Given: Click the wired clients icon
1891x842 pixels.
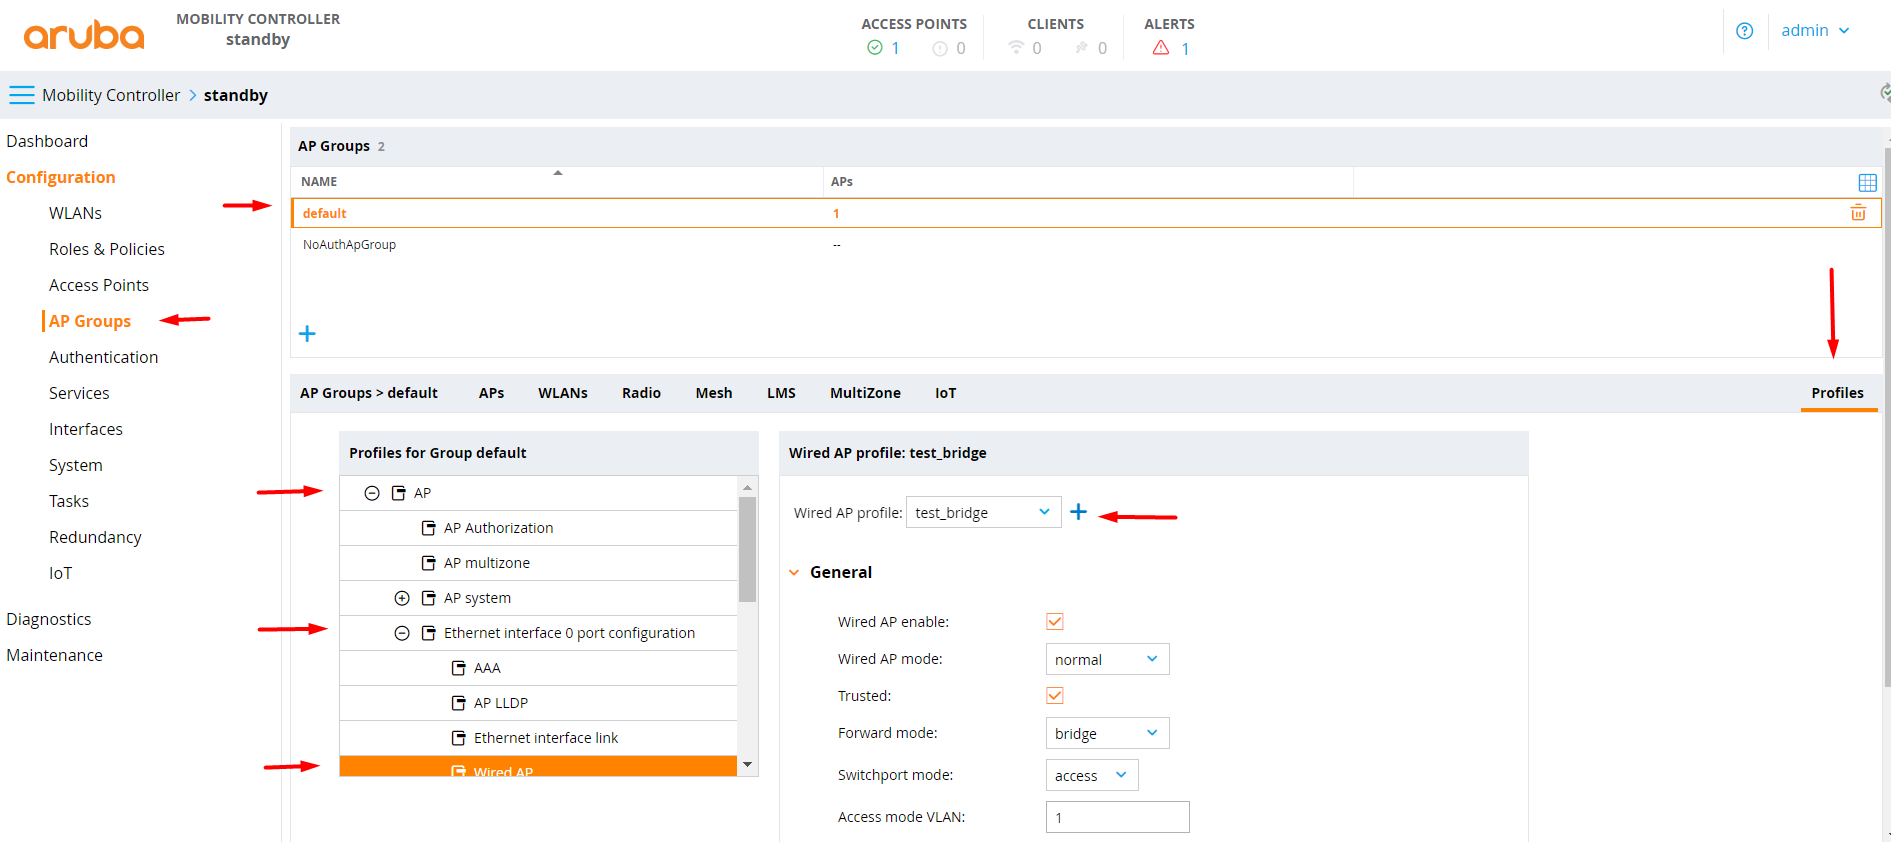Looking at the screenshot, I should tap(1081, 48).
